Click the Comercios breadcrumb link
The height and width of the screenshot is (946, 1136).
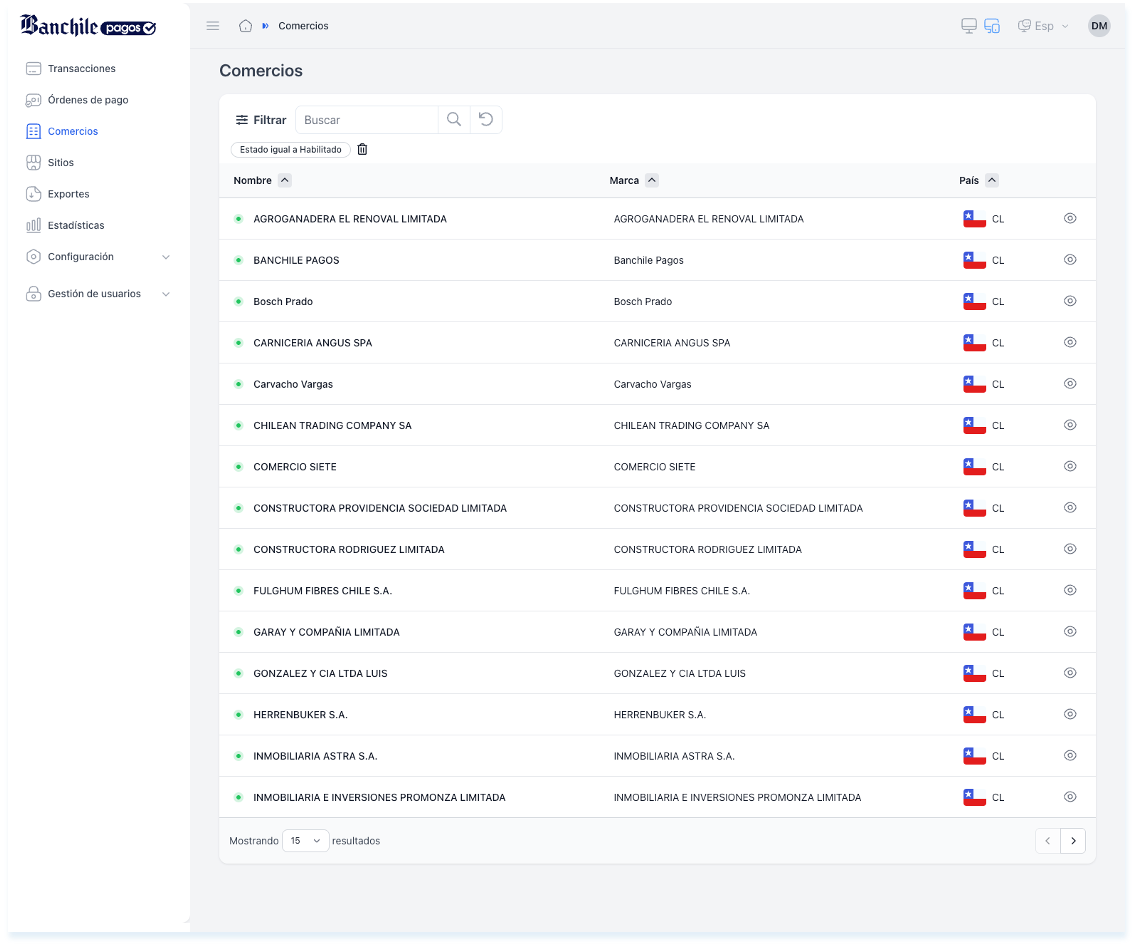click(303, 26)
